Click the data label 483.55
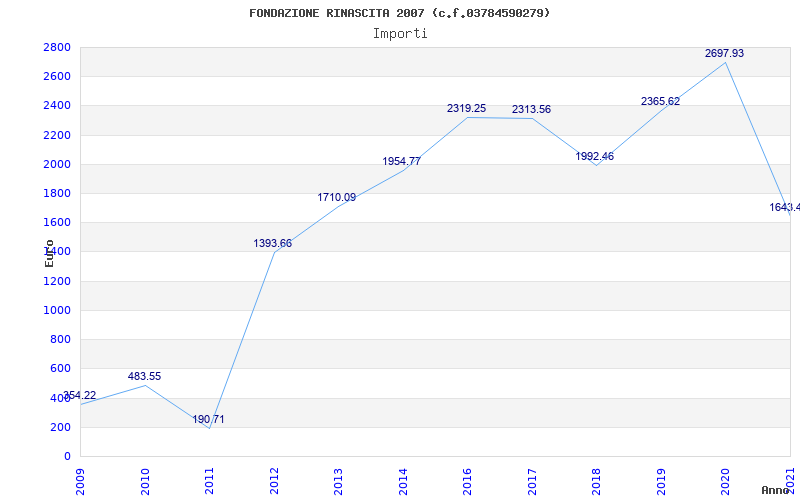Viewport: 800px width, 500px height. [x=144, y=377]
